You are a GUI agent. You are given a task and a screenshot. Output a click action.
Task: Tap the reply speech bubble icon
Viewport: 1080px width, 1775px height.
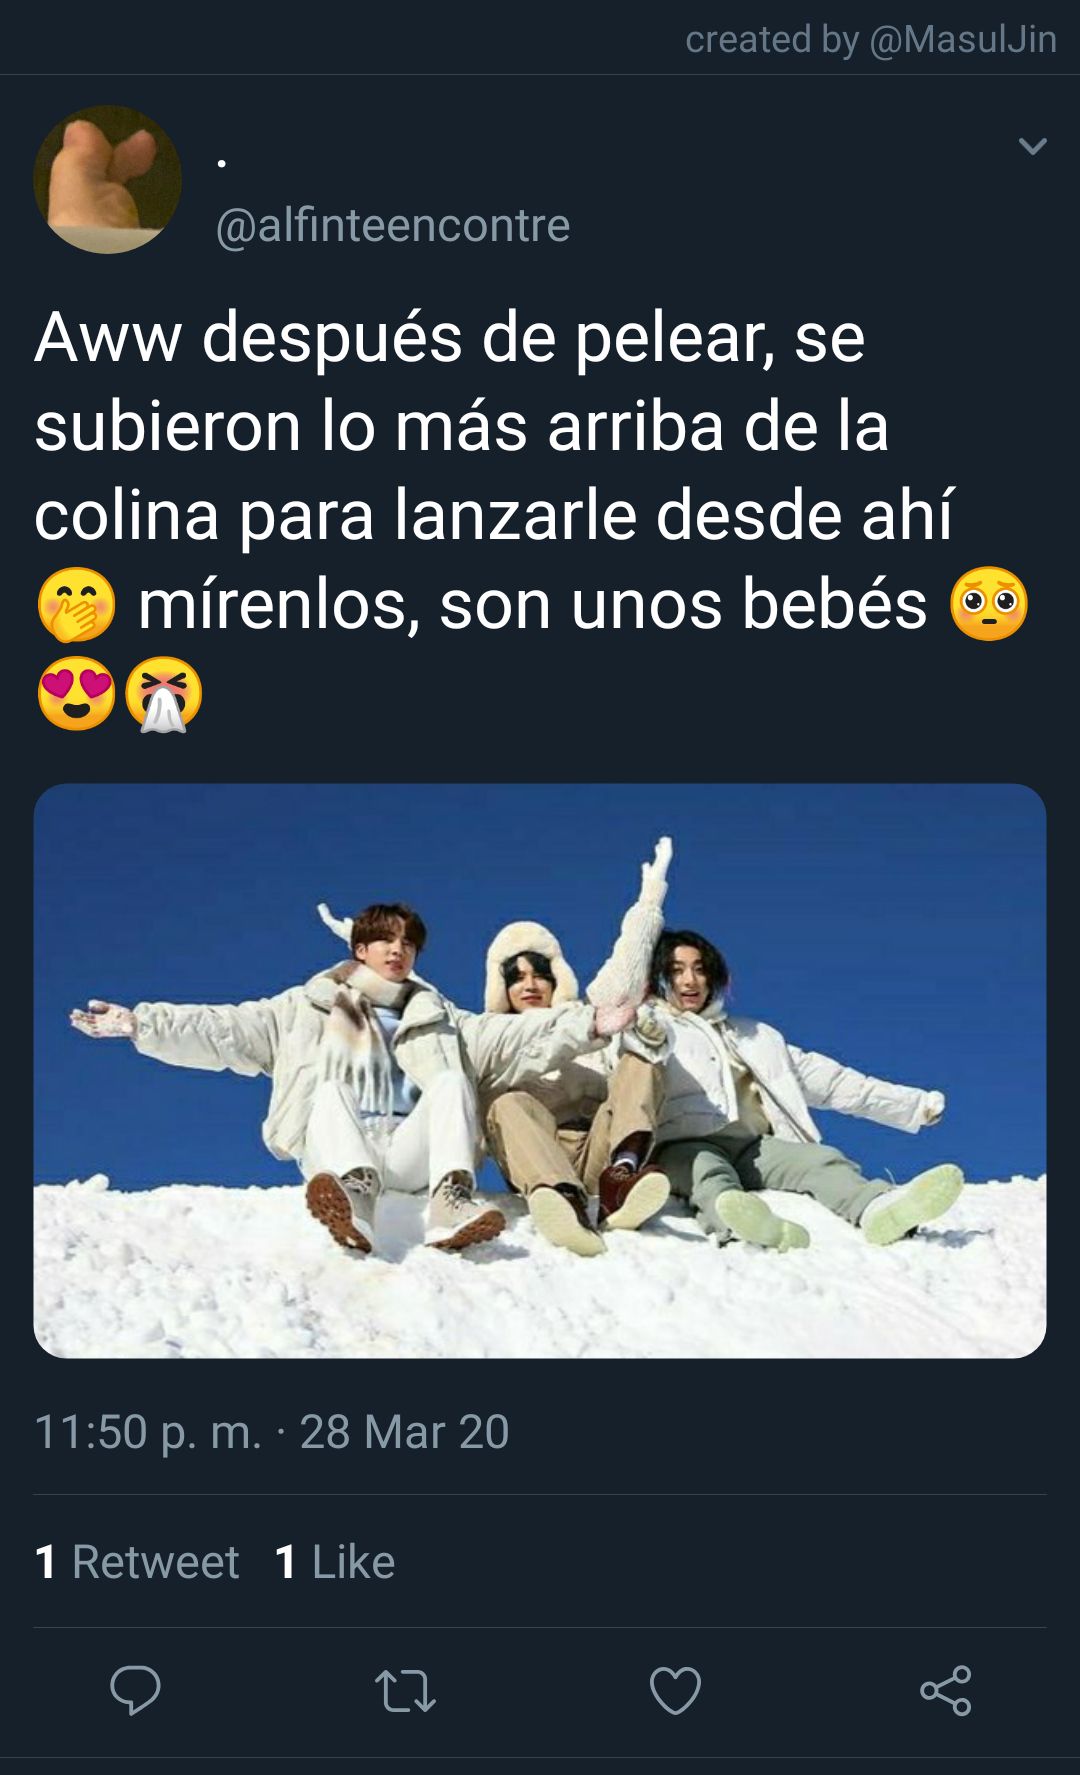[x=135, y=1690]
